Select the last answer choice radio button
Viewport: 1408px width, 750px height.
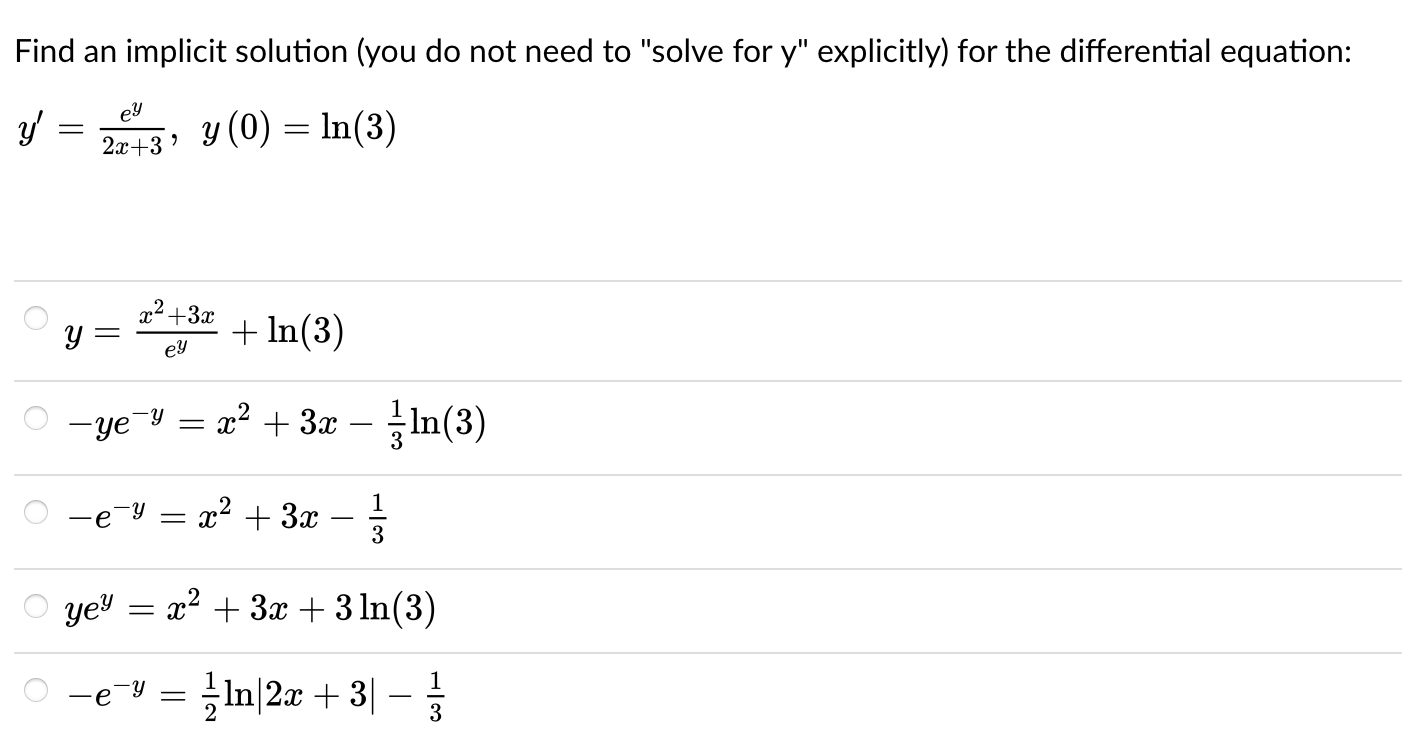coord(34,688)
